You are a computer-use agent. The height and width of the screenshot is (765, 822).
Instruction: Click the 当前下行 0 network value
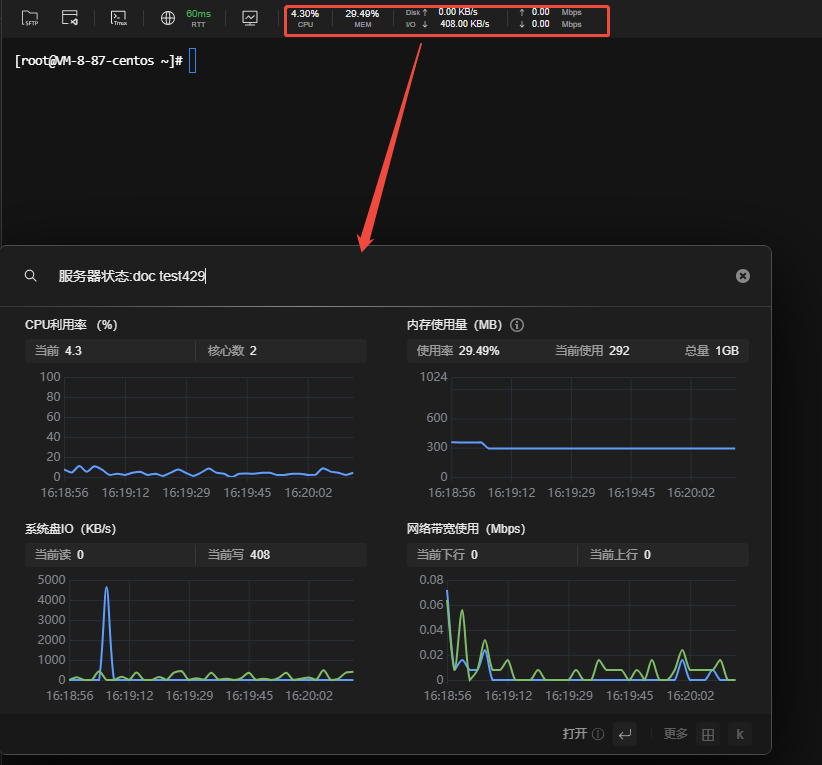click(x=447, y=555)
